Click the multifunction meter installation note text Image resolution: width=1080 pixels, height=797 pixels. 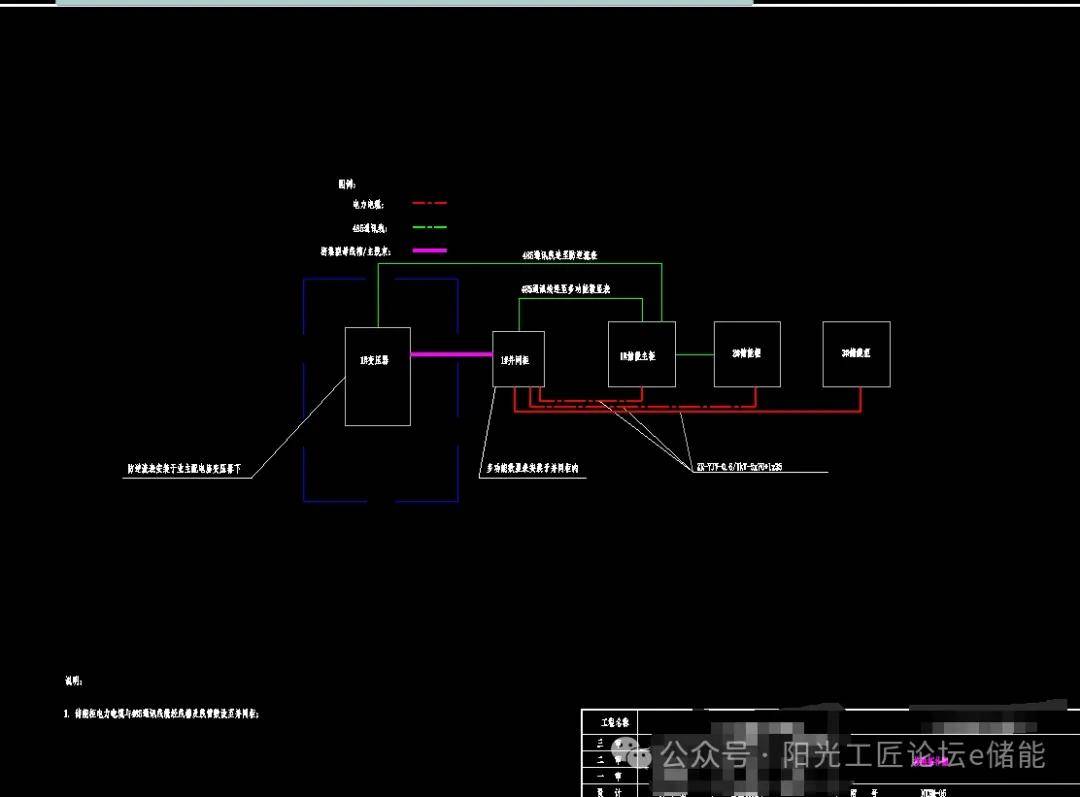(x=533, y=468)
